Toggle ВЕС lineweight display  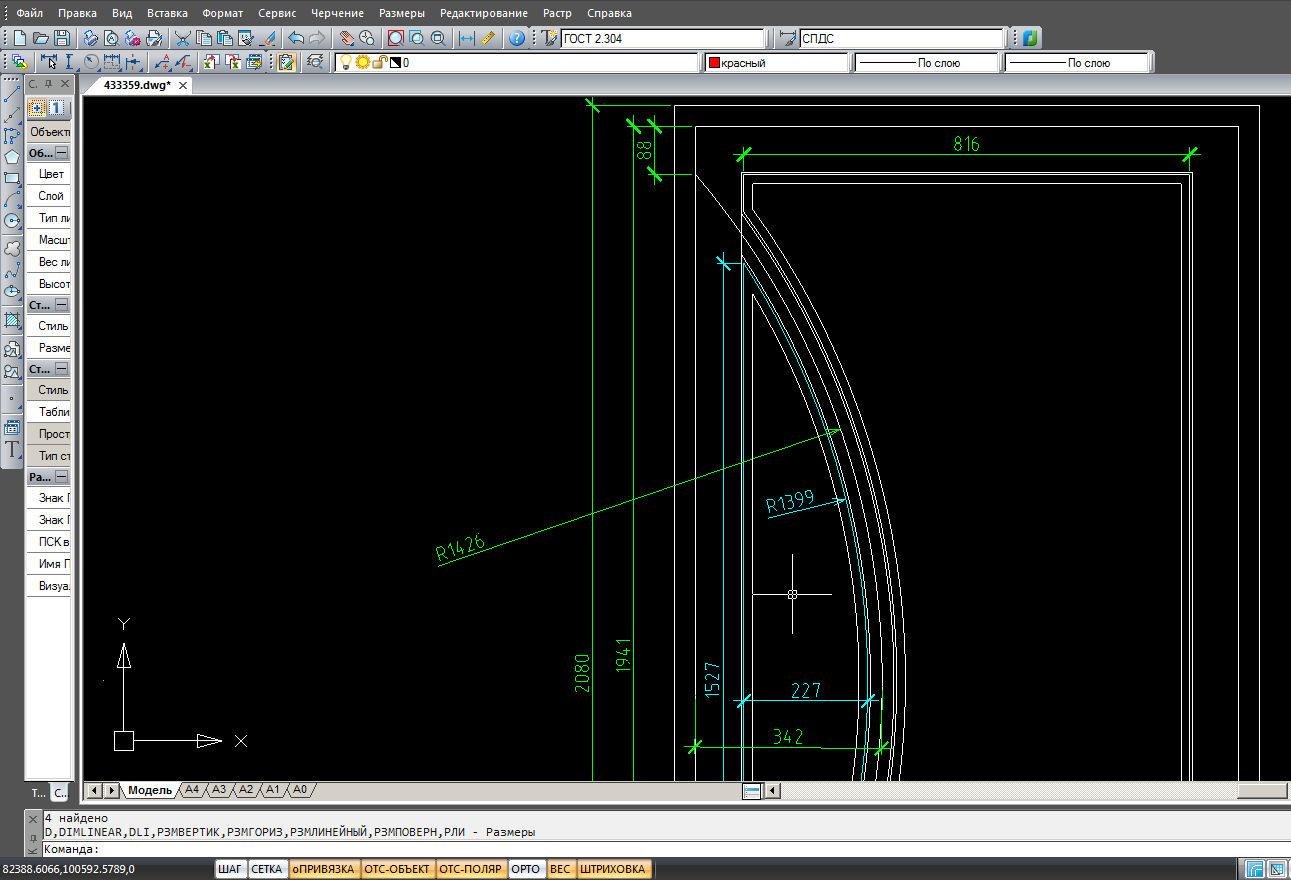pyautogui.click(x=560, y=869)
